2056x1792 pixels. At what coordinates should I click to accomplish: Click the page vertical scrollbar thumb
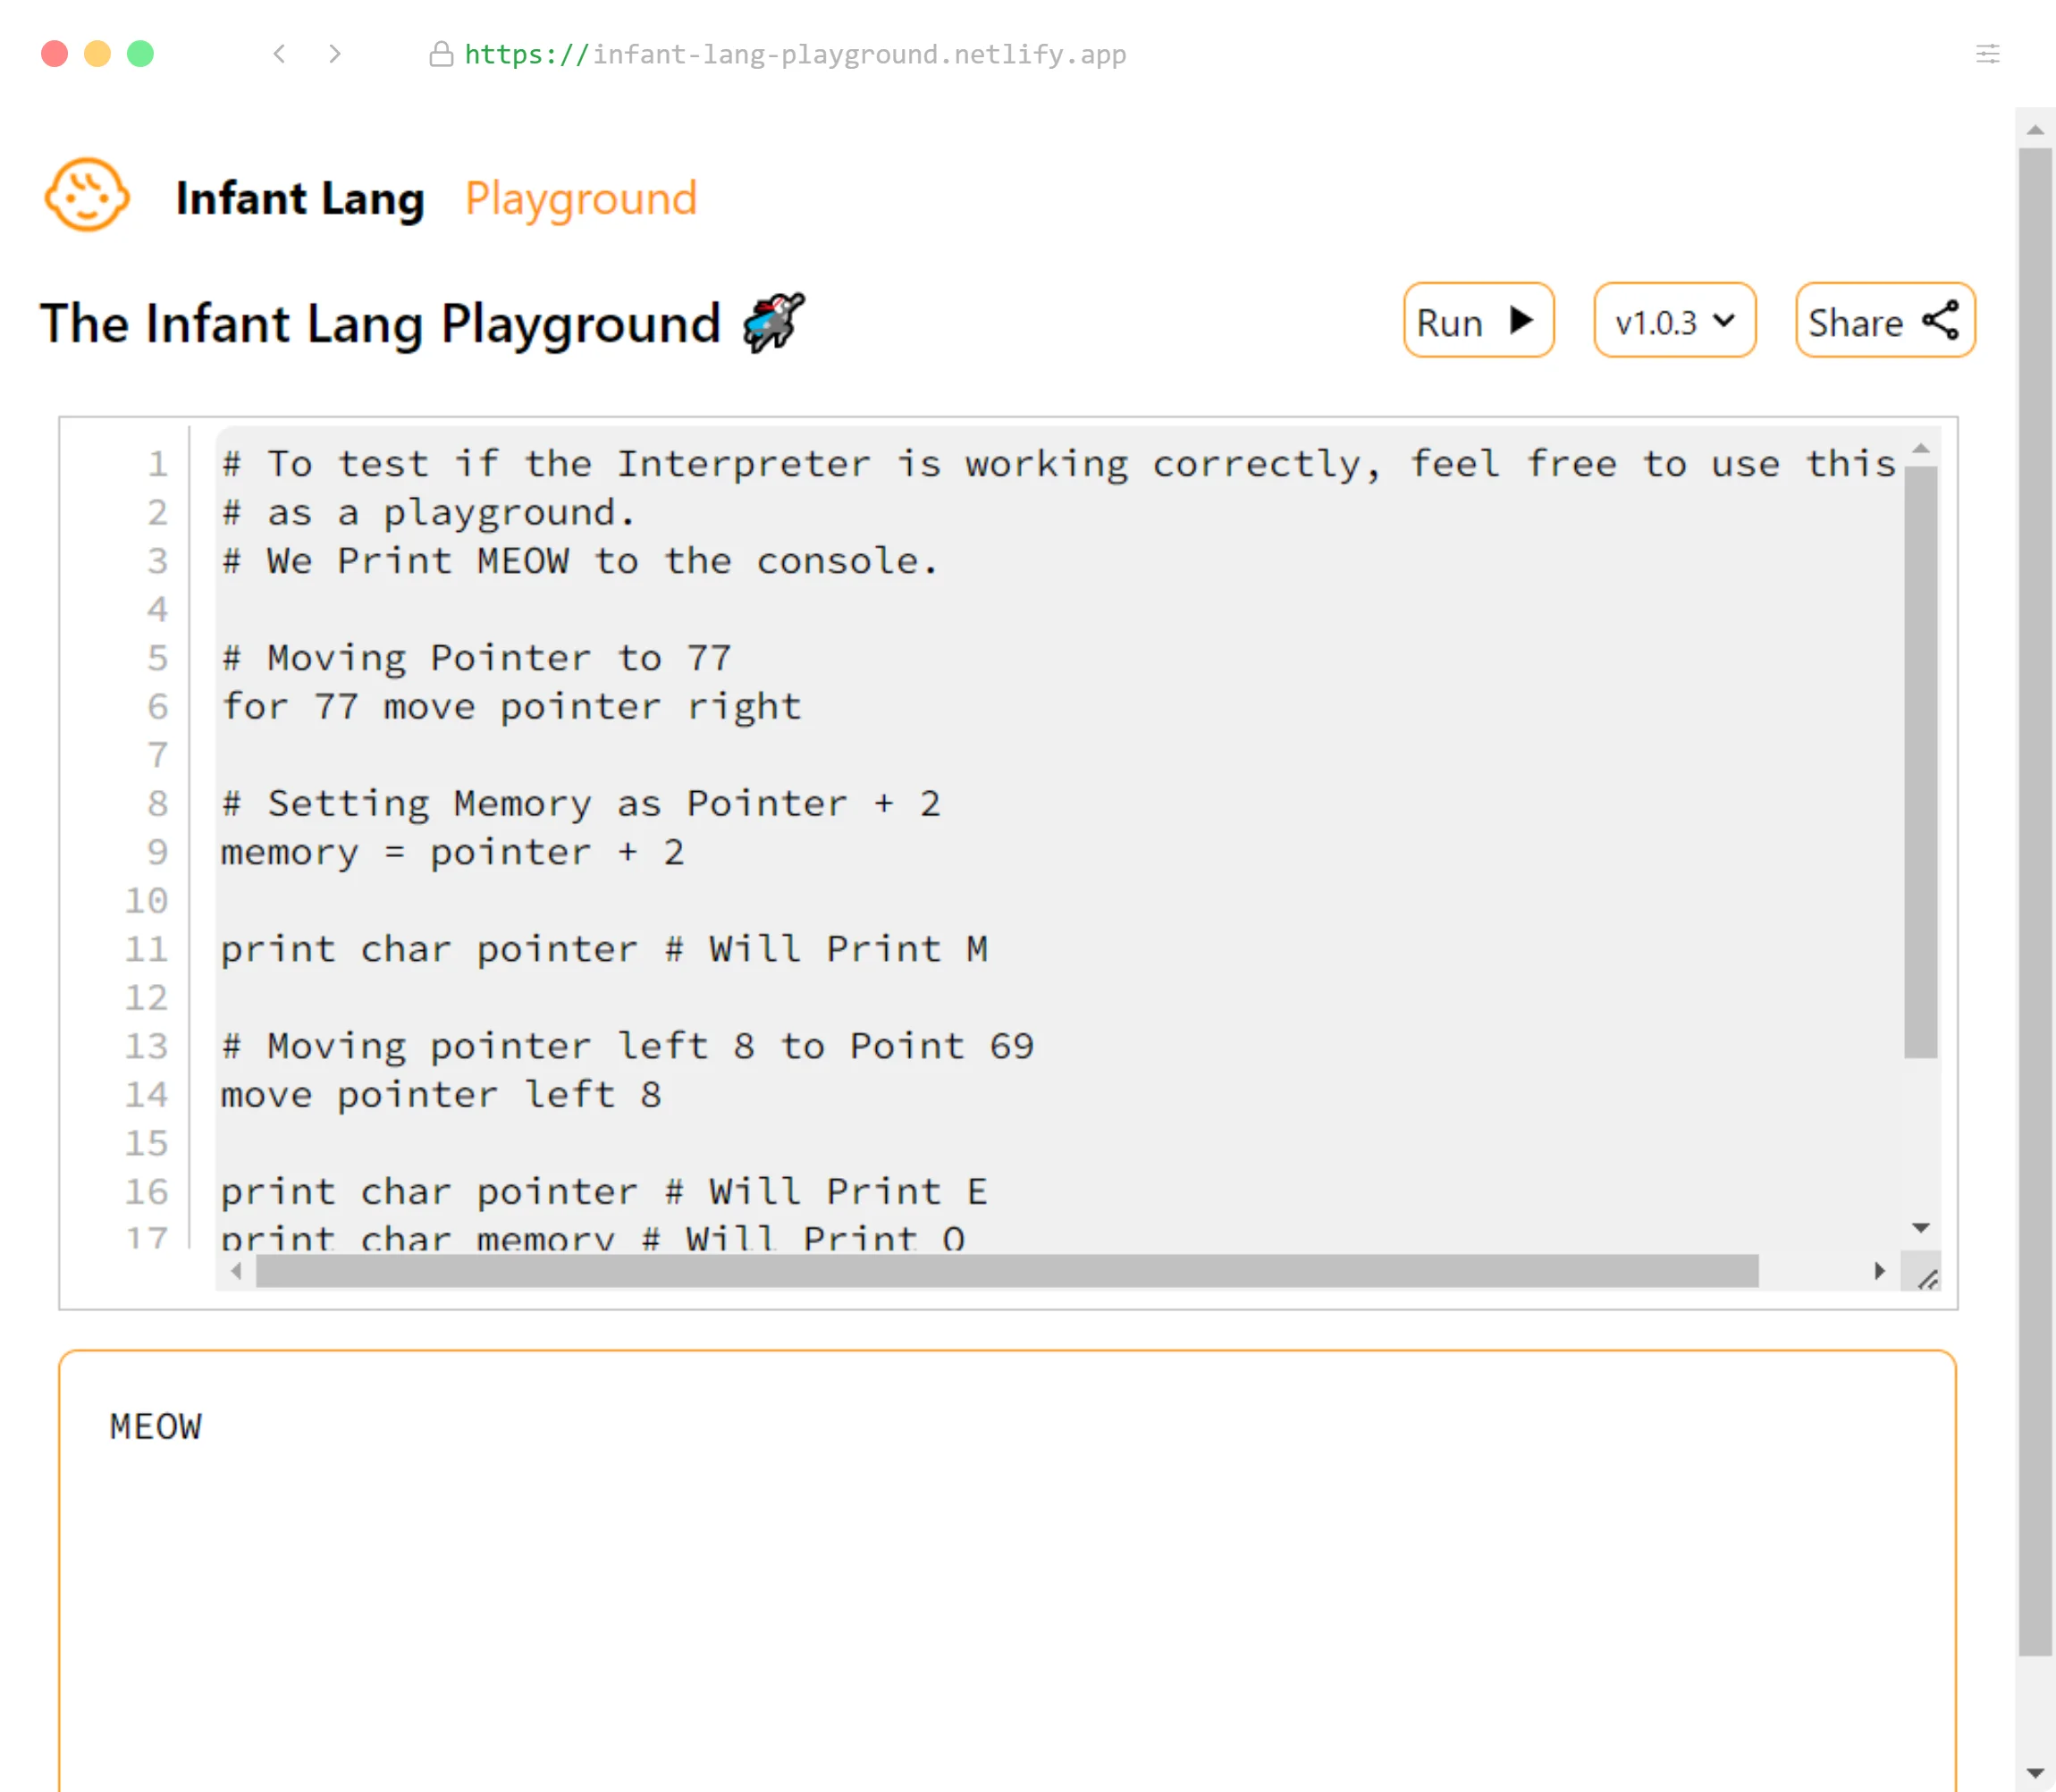[x=2035, y=902]
